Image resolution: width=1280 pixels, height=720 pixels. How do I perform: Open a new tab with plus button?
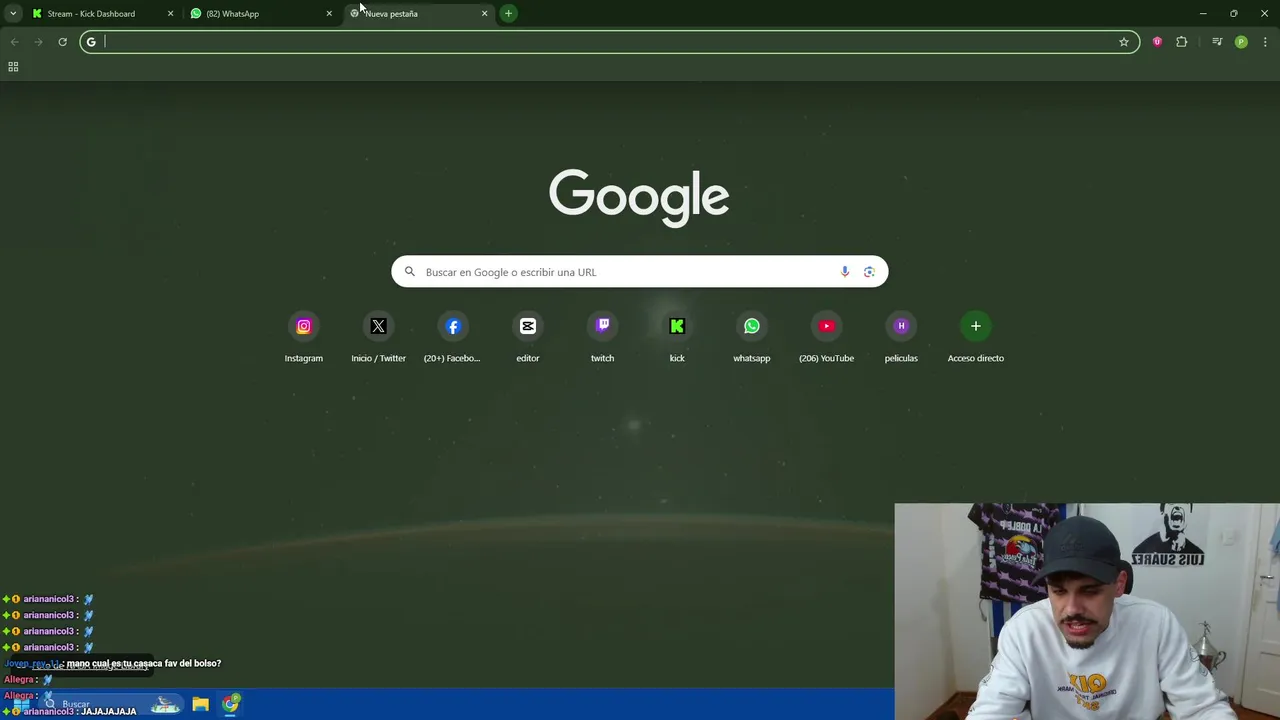(508, 14)
